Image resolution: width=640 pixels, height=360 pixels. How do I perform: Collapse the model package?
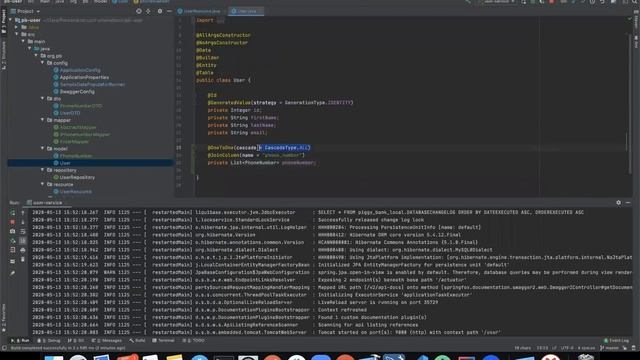[x=42, y=149]
